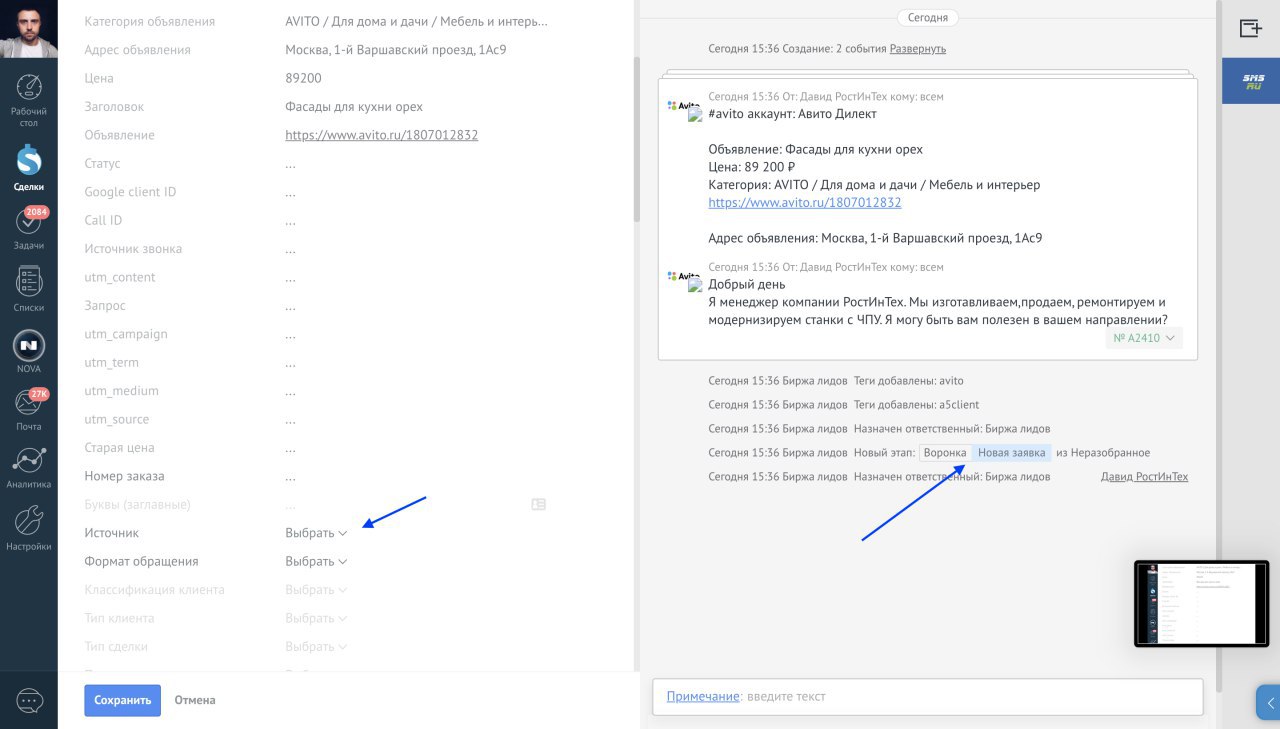The height and width of the screenshot is (729, 1280).
Task: Click the Цена value 89200
Action: click(x=304, y=78)
